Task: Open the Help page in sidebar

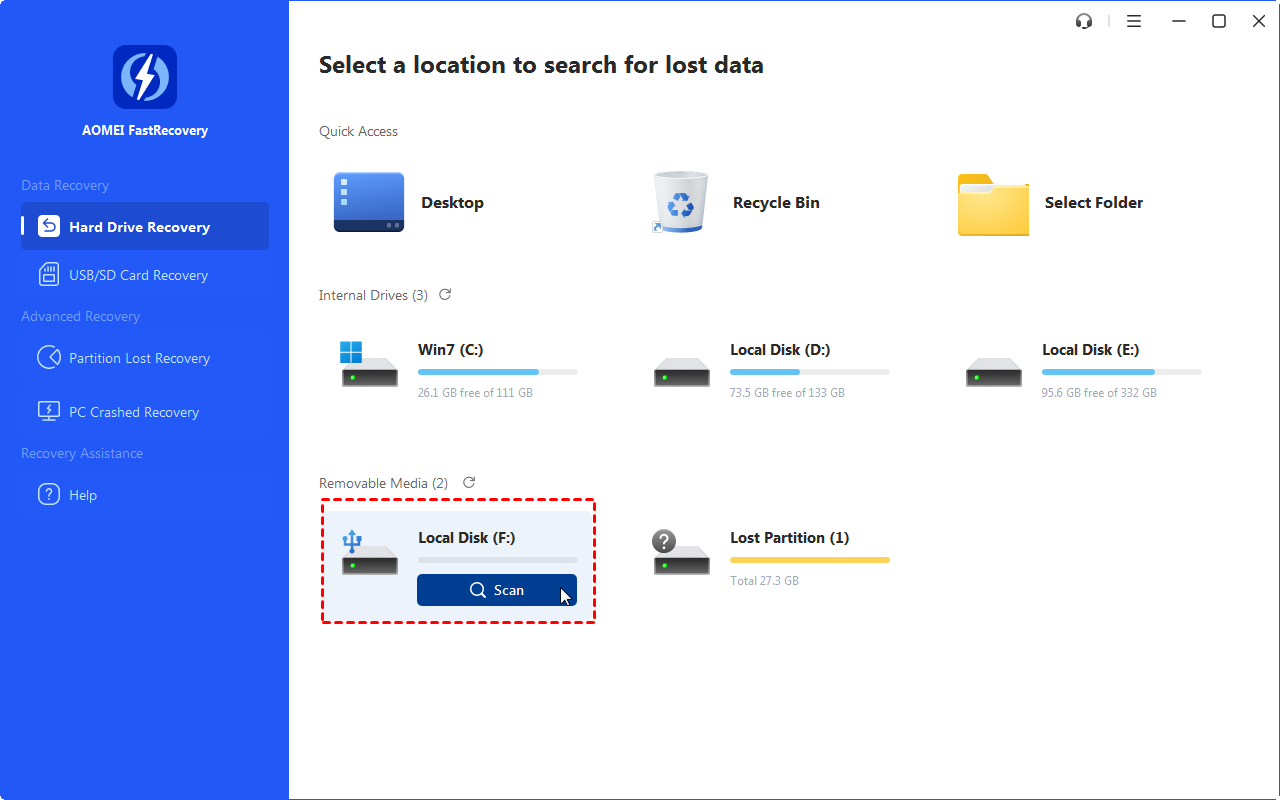Action: coord(145,495)
